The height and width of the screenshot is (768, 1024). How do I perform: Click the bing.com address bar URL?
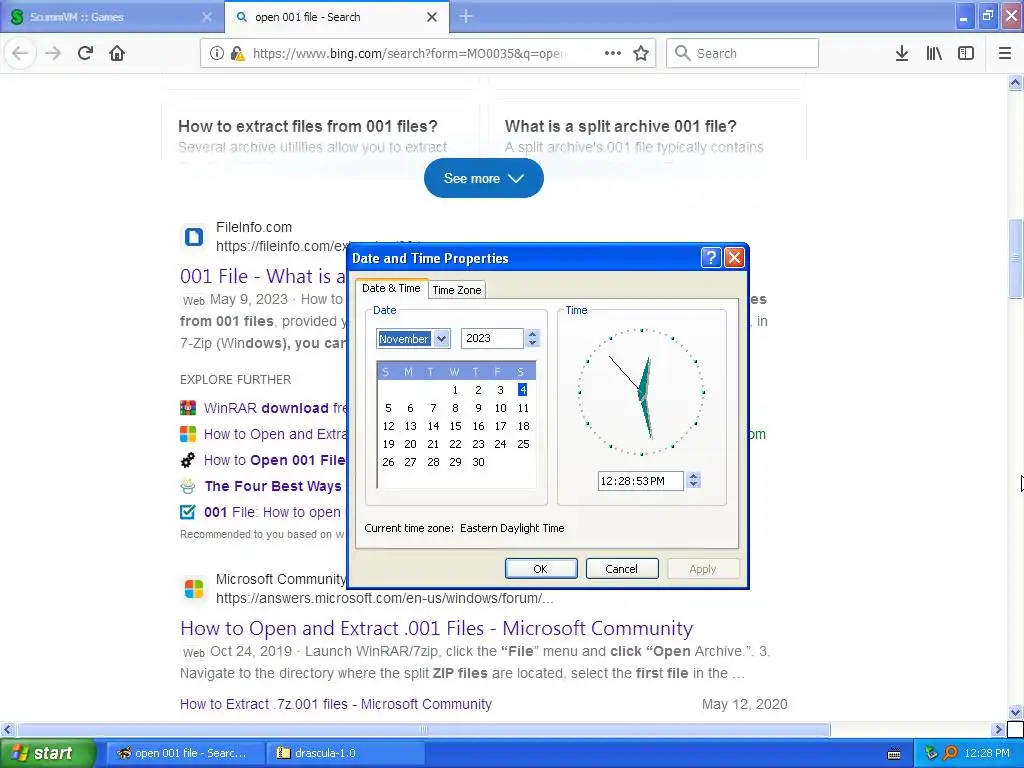[409, 54]
